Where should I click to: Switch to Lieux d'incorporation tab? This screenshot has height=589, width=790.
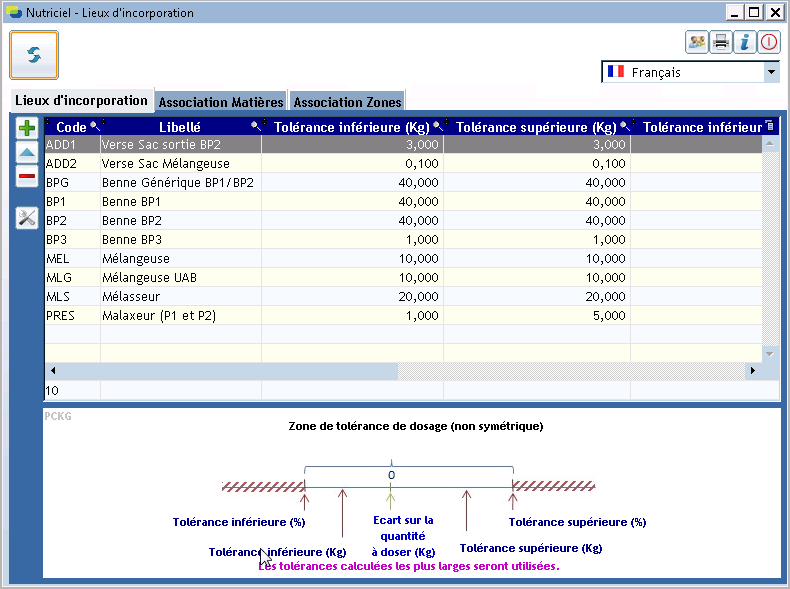pos(81,100)
